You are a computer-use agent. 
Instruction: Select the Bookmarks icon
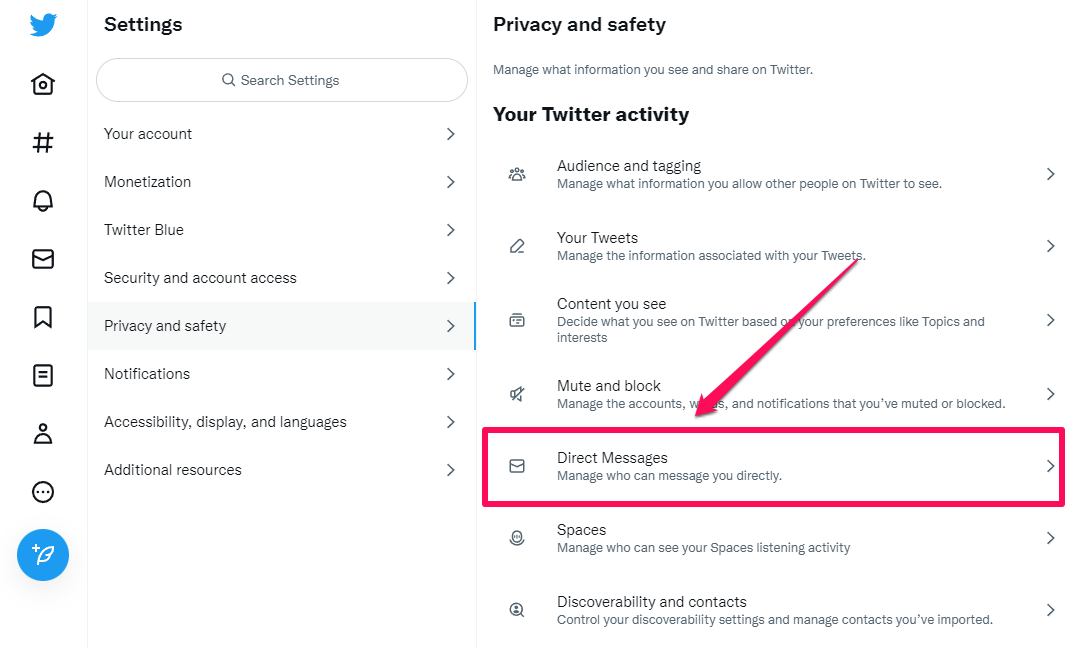tap(42, 316)
